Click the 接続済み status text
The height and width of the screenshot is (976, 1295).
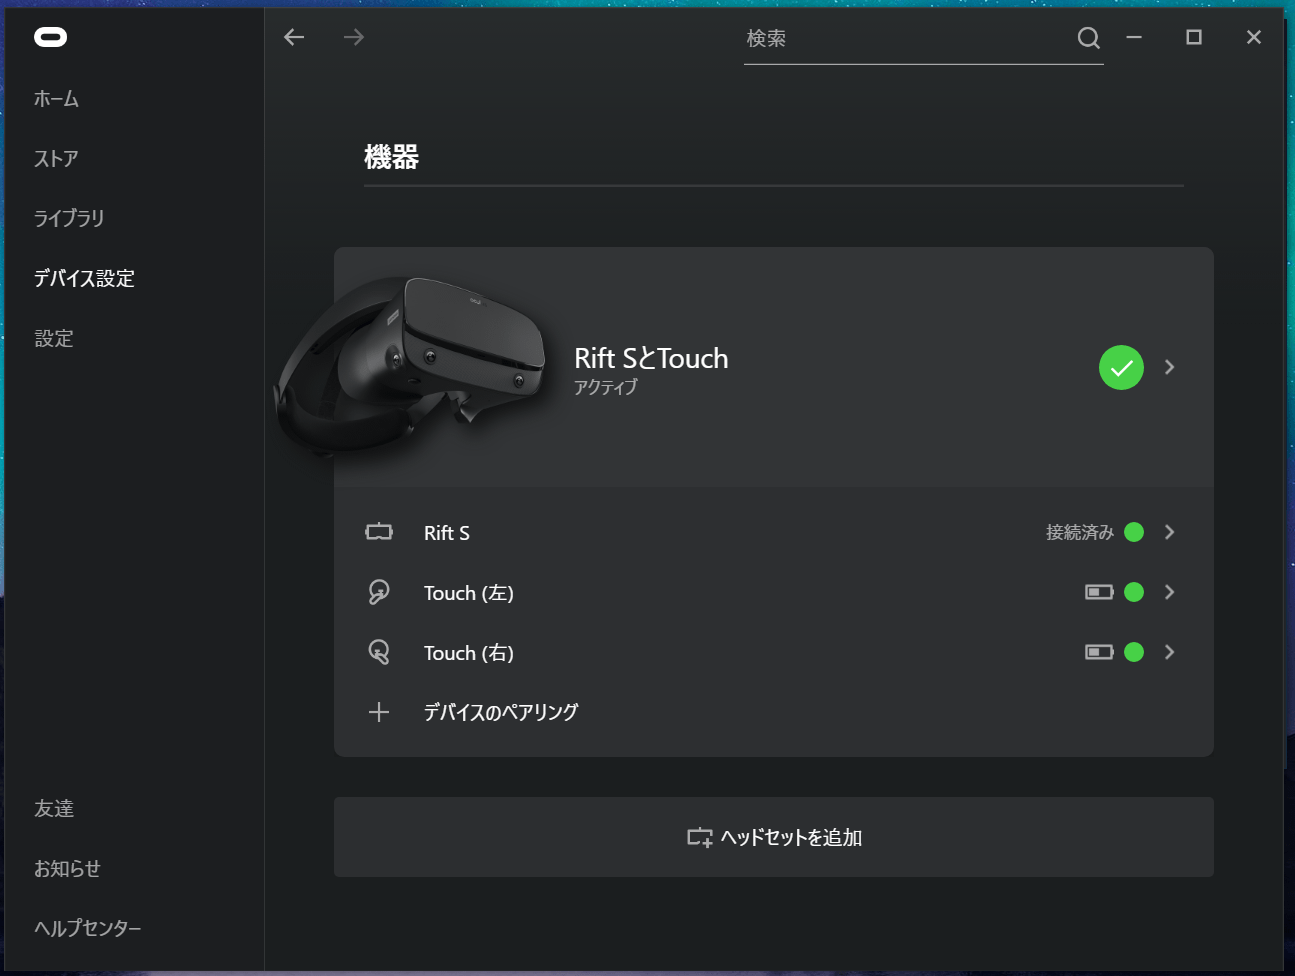pos(1080,532)
